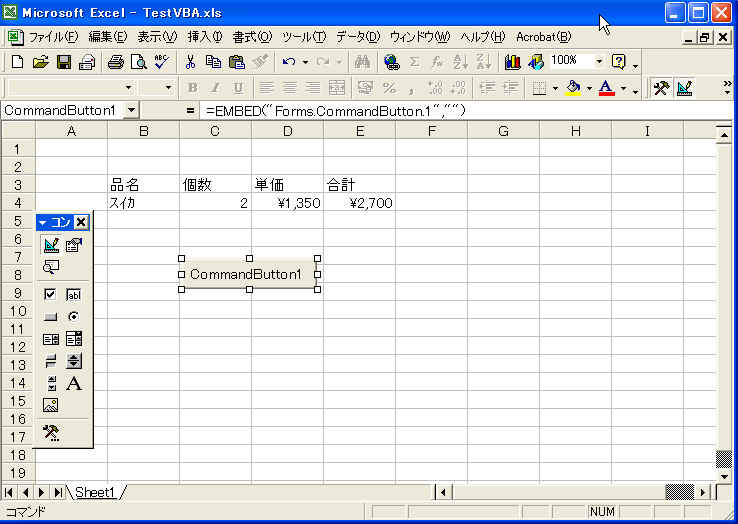
Task: Select column header G
Action: [503, 131]
